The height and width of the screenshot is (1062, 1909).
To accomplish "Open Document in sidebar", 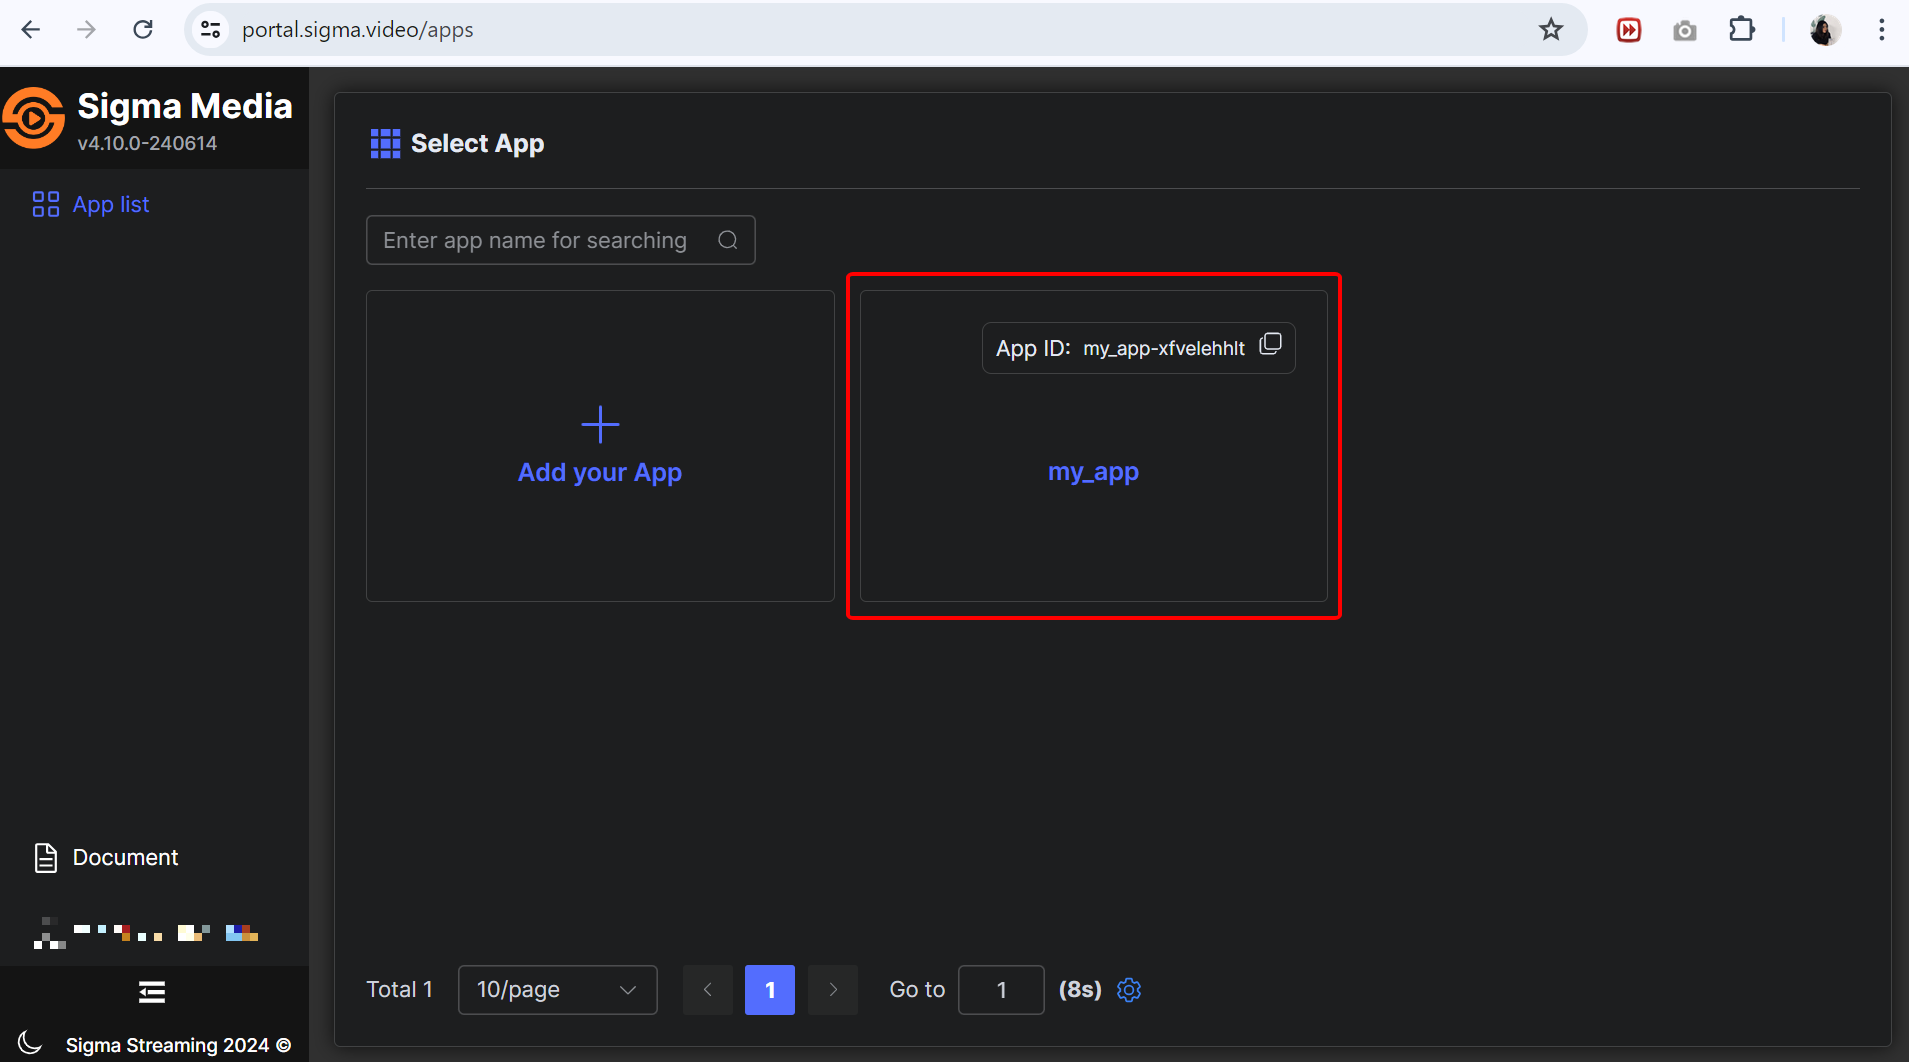I will 125,858.
